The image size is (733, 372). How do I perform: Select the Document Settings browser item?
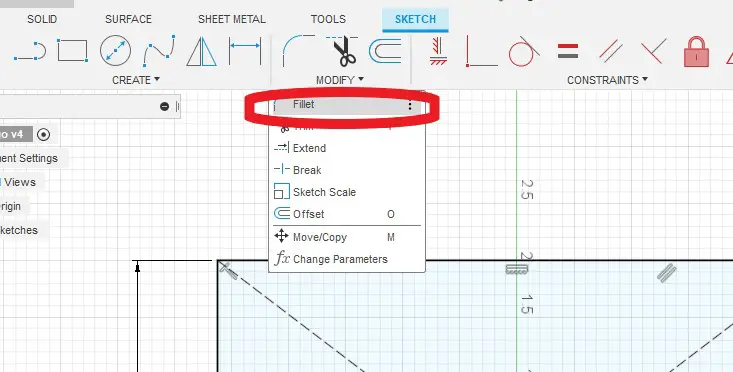(x=29, y=158)
